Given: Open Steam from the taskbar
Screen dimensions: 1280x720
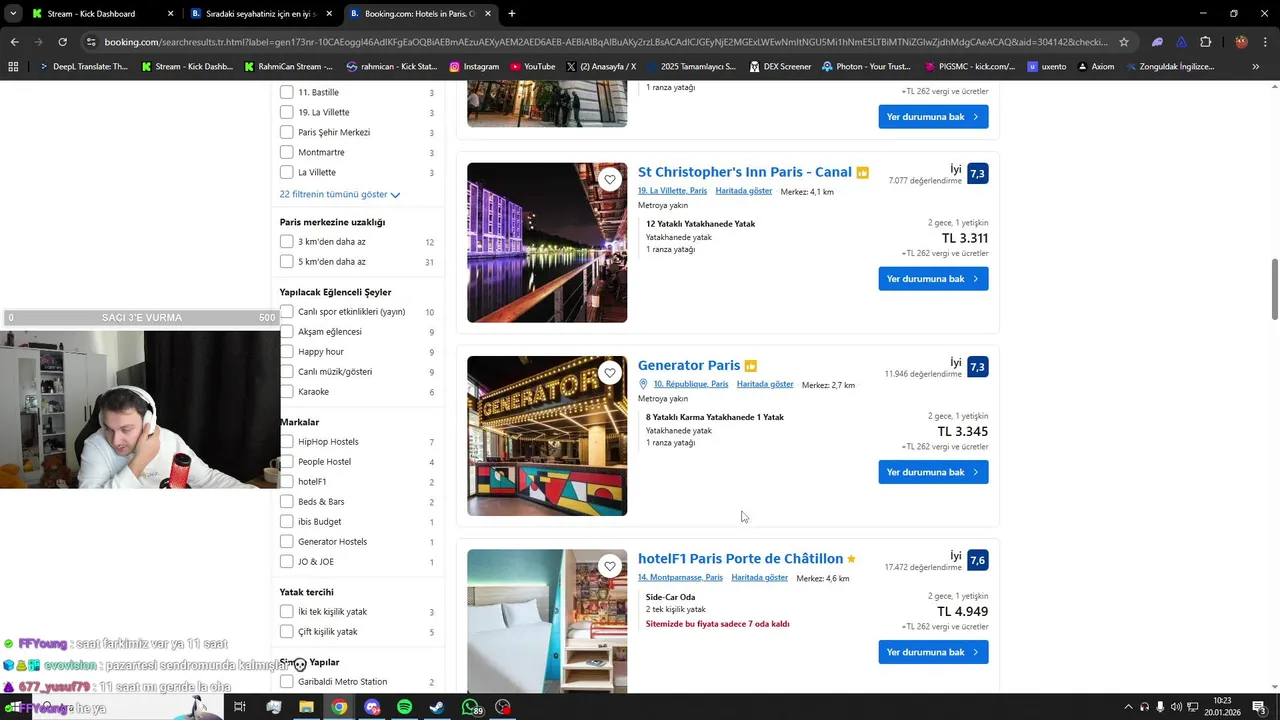Looking at the screenshot, I should (437, 707).
